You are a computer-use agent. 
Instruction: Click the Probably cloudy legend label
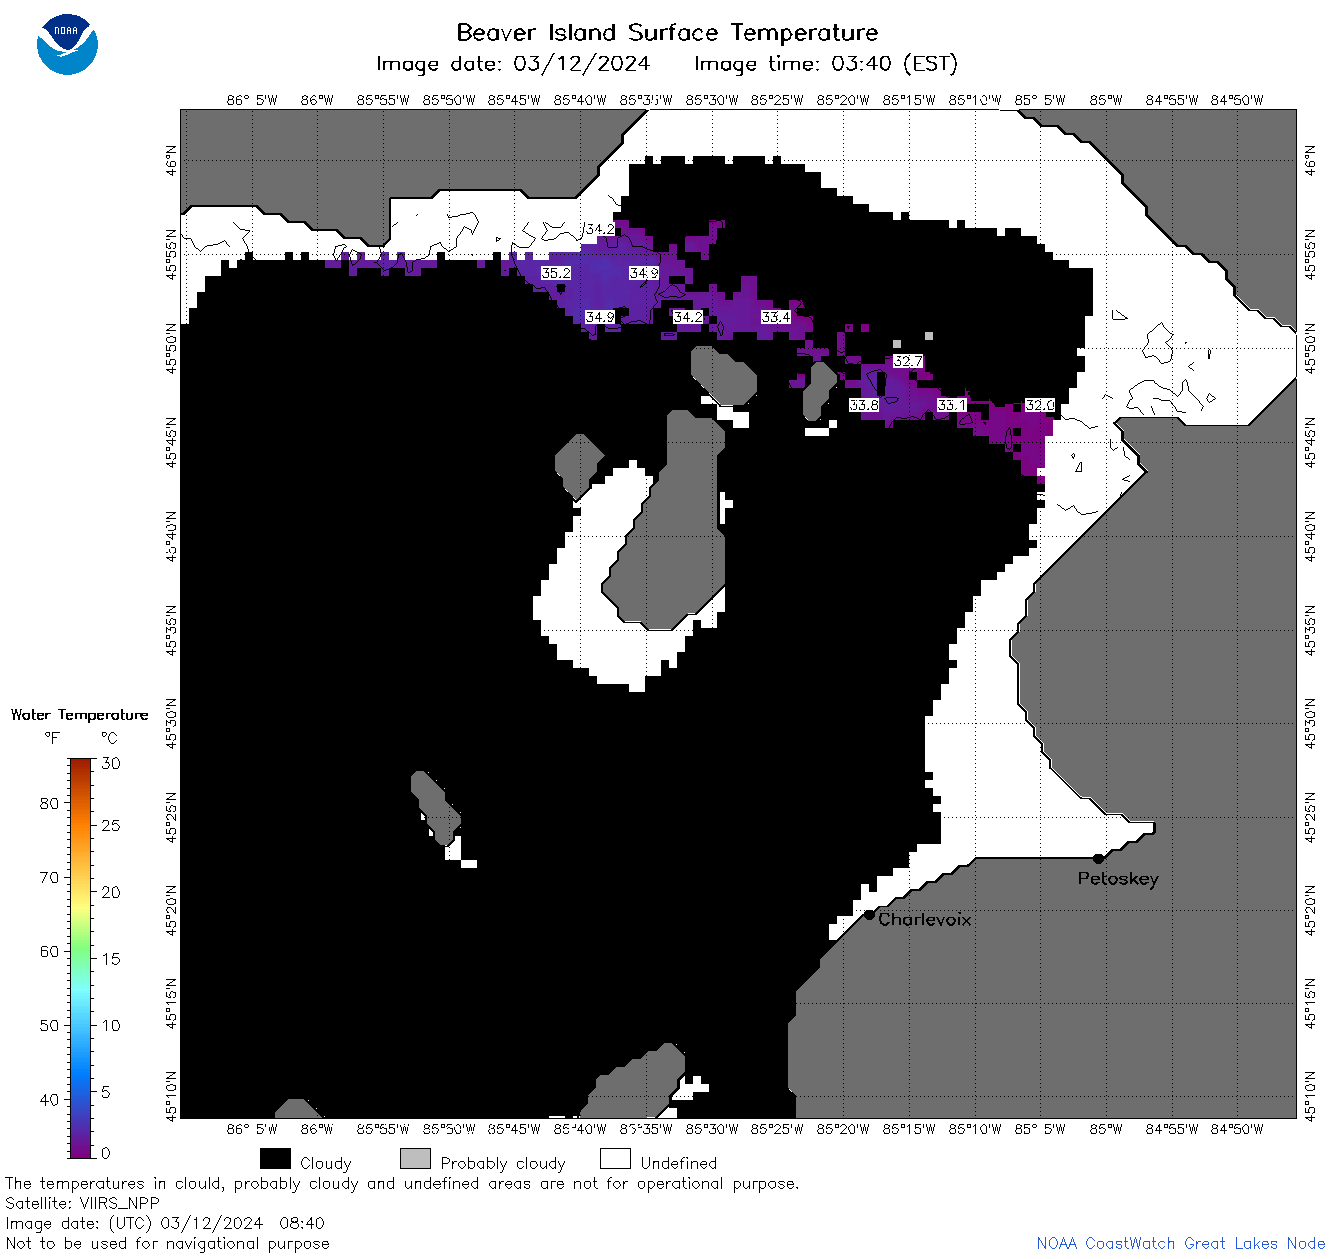[x=503, y=1163]
